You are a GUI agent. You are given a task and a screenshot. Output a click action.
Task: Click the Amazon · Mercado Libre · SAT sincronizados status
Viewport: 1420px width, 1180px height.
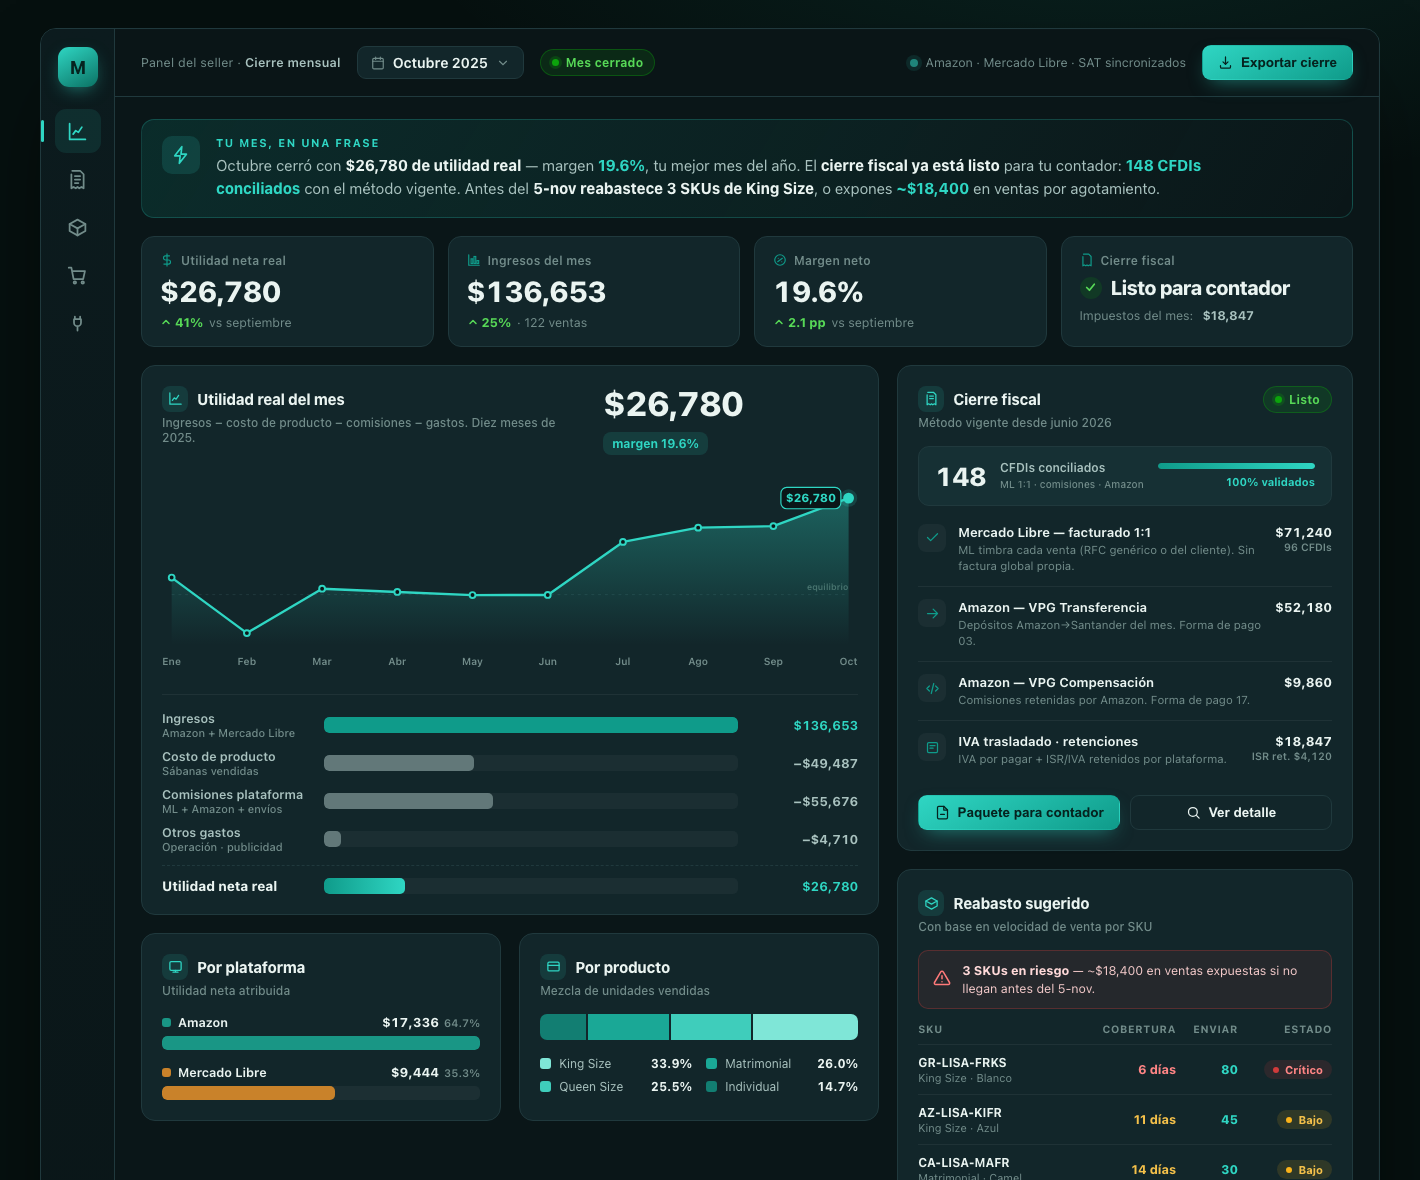pyautogui.click(x=1046, y=63)
